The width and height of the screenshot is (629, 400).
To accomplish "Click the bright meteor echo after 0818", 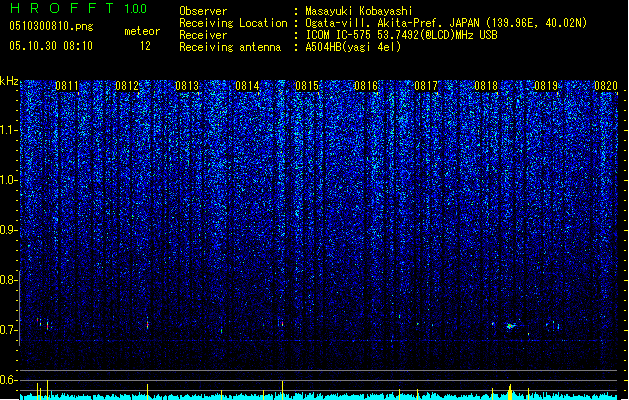I will pyautogui.click(x=510, y=326).
